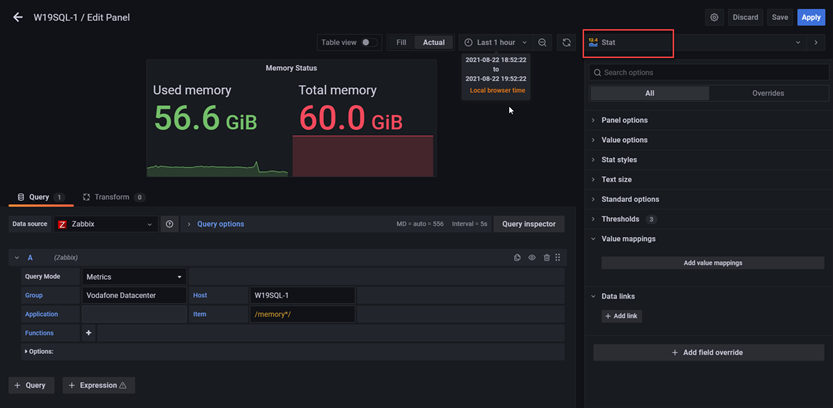
Task: Click the Apply button
Action: pos(810,17)
